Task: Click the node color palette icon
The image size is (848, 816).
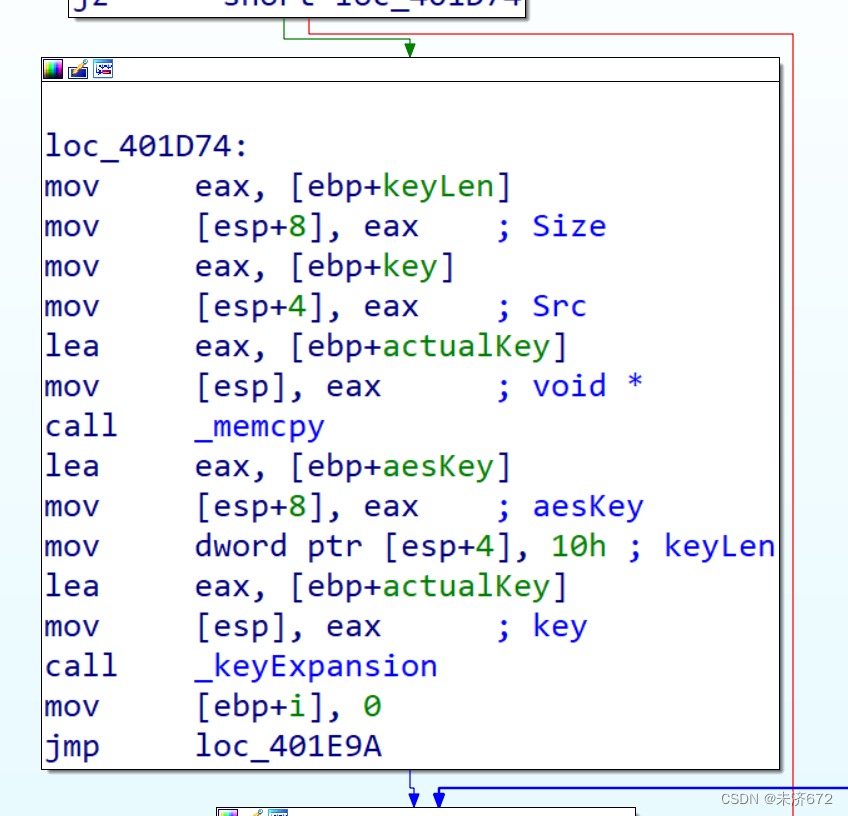Action: click(x=53, y=69)
